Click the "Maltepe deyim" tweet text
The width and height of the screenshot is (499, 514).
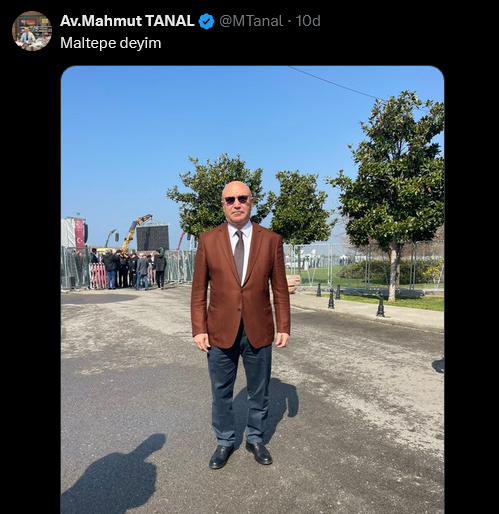111,43
